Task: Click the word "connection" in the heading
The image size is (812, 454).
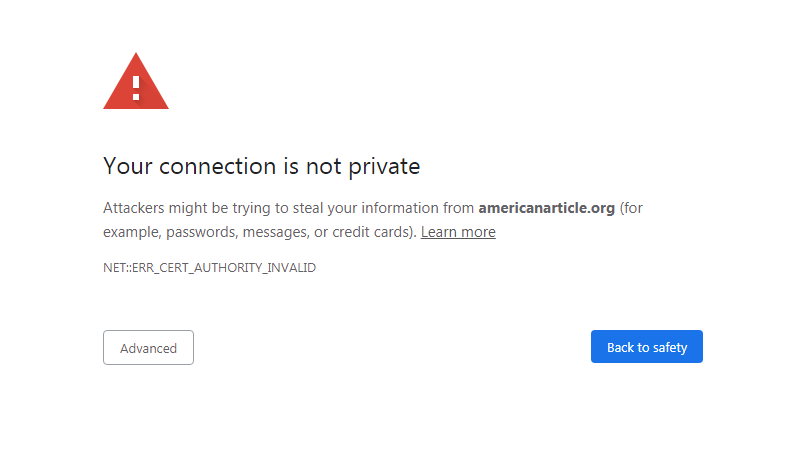Action: 211,166
